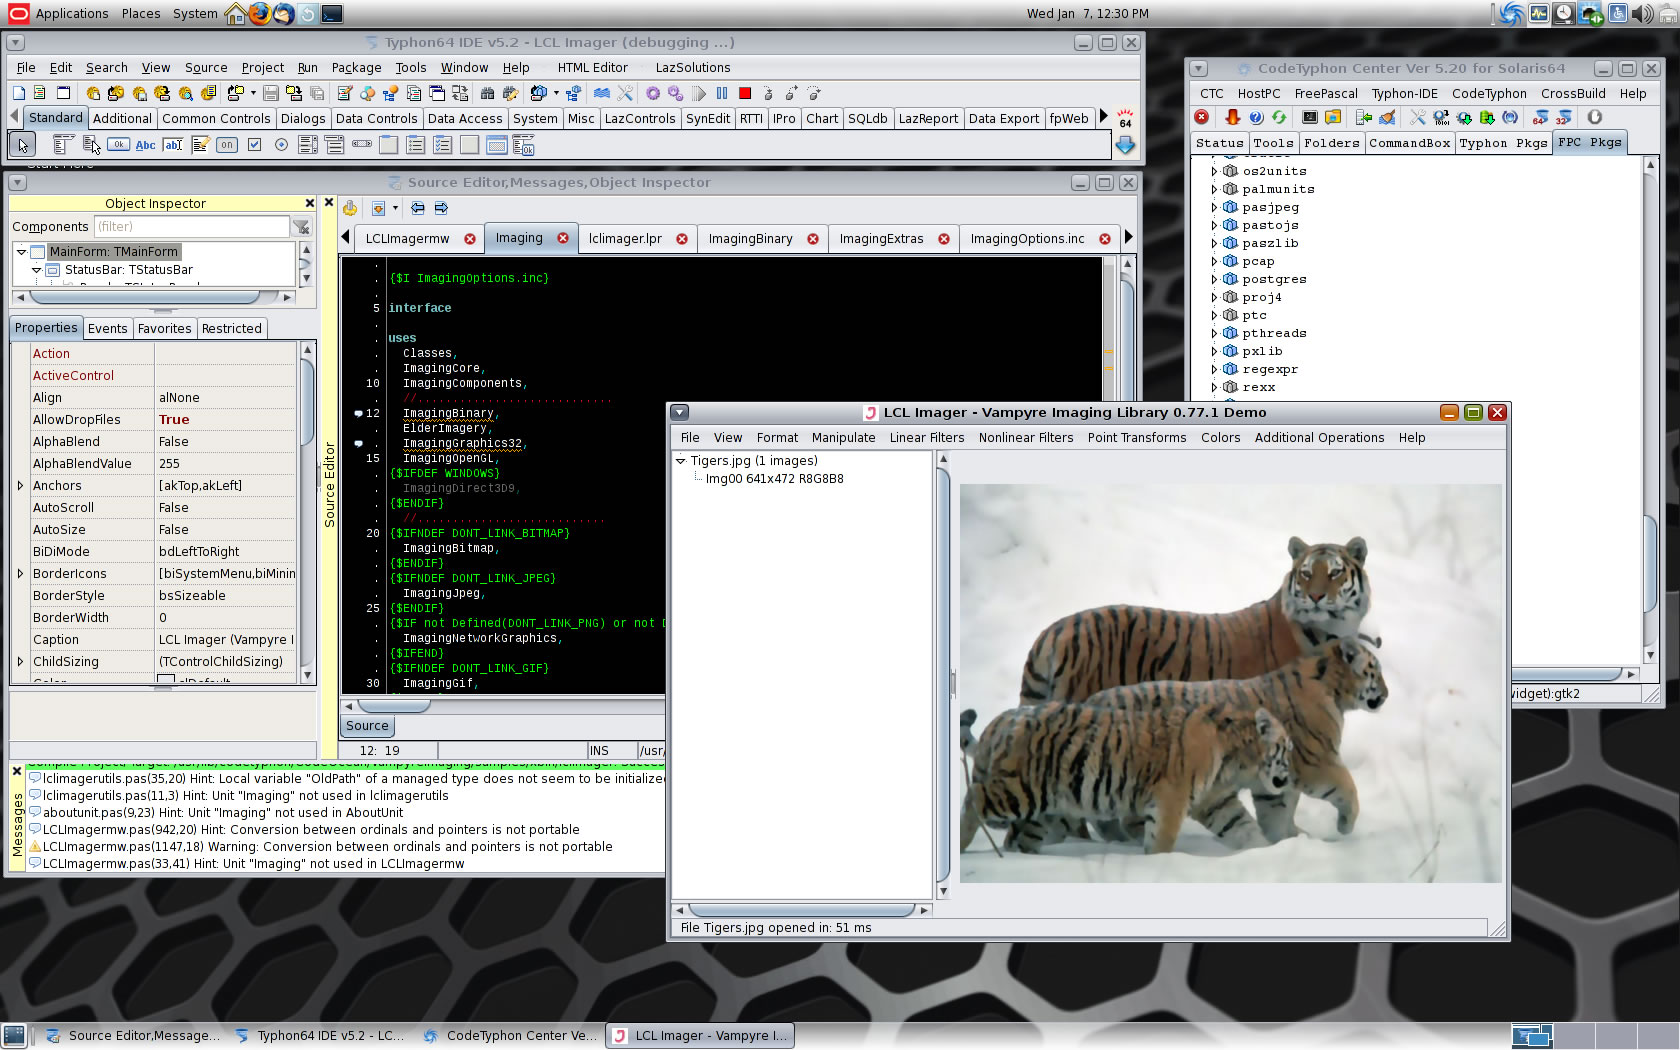Select the TMainMenu component in palette
This screenshot has height=1050, width=1680.
coord(63,145)
